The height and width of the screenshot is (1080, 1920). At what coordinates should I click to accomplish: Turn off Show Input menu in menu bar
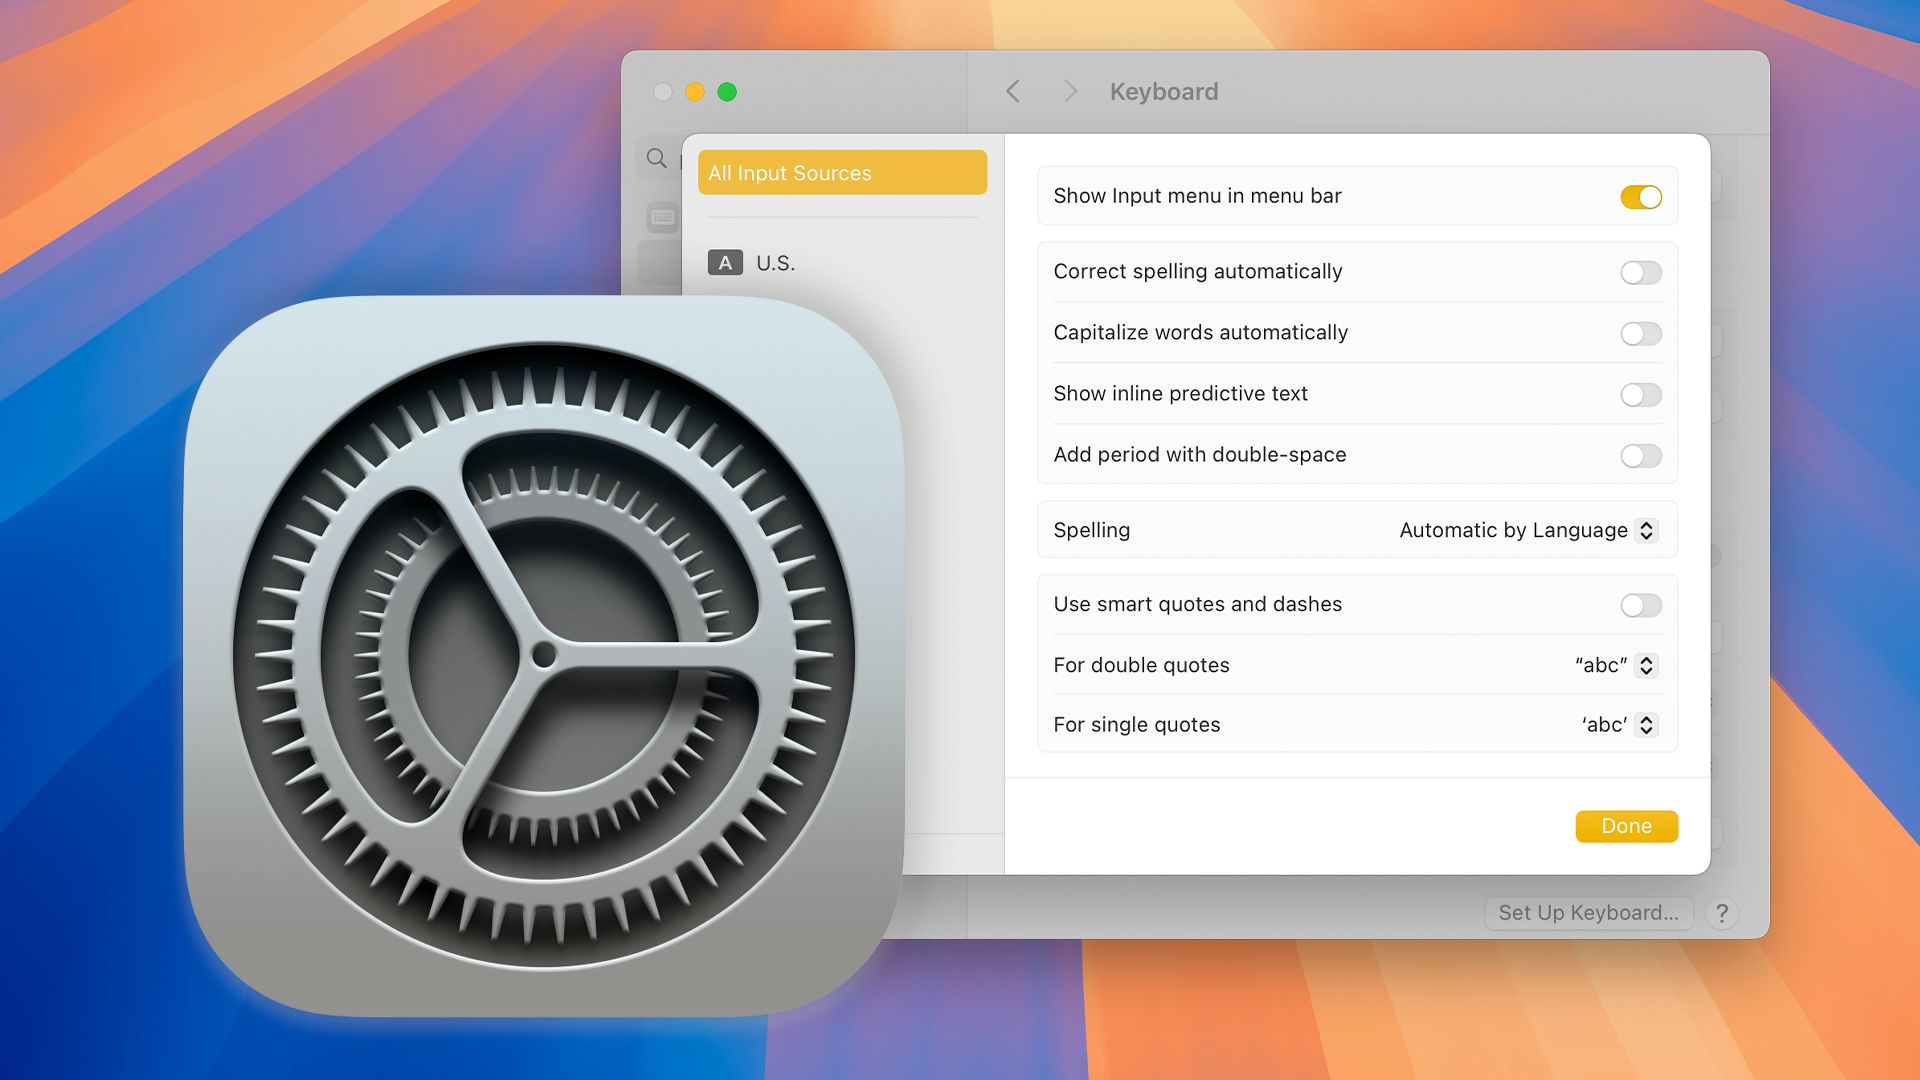click(1641, 197)
